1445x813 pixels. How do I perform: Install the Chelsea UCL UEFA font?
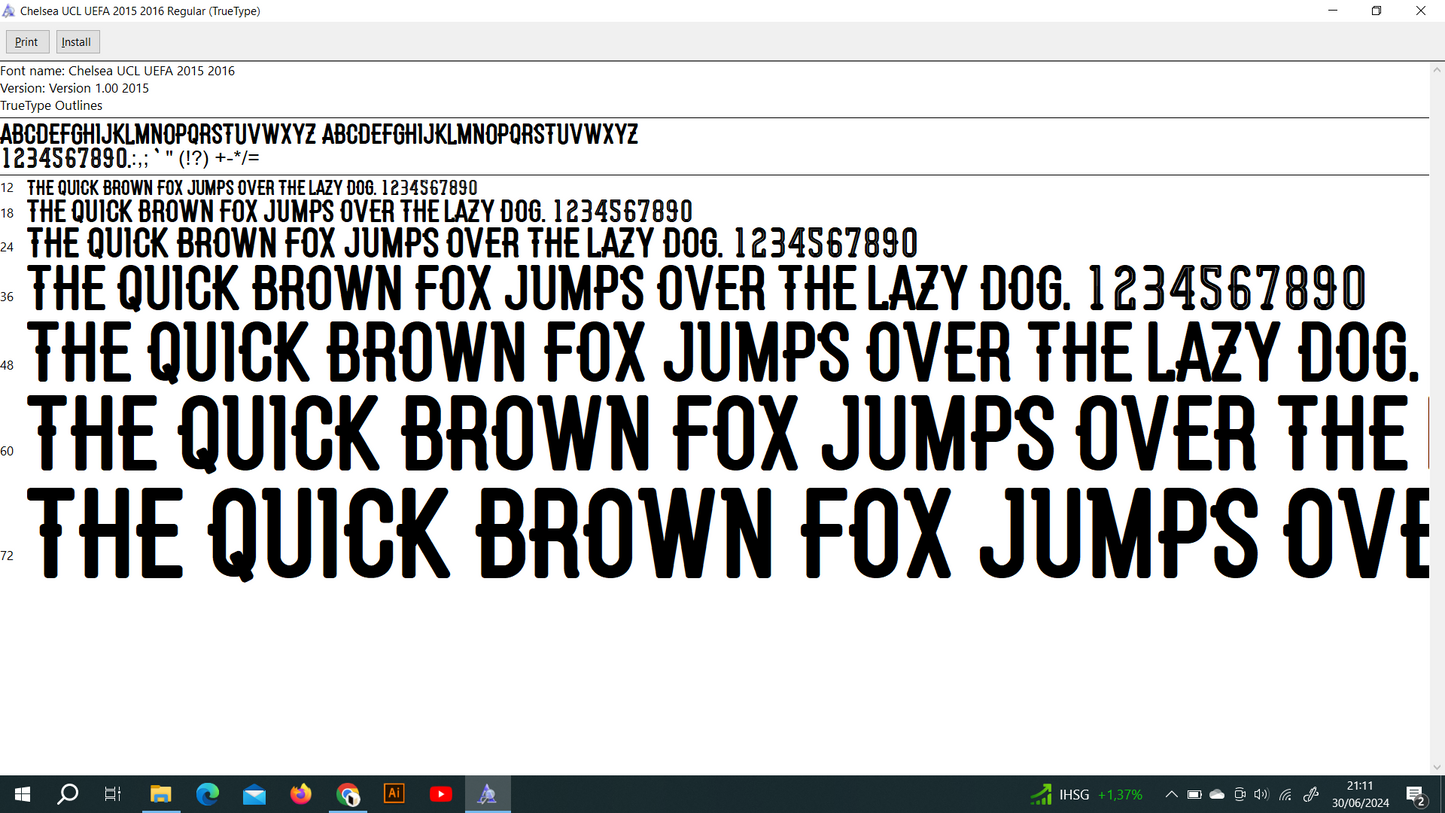point(77,42)
